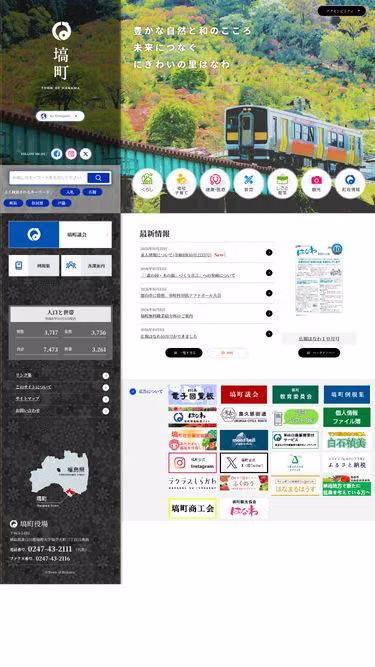Click the 入札 keyword tag

pos(70,192)
